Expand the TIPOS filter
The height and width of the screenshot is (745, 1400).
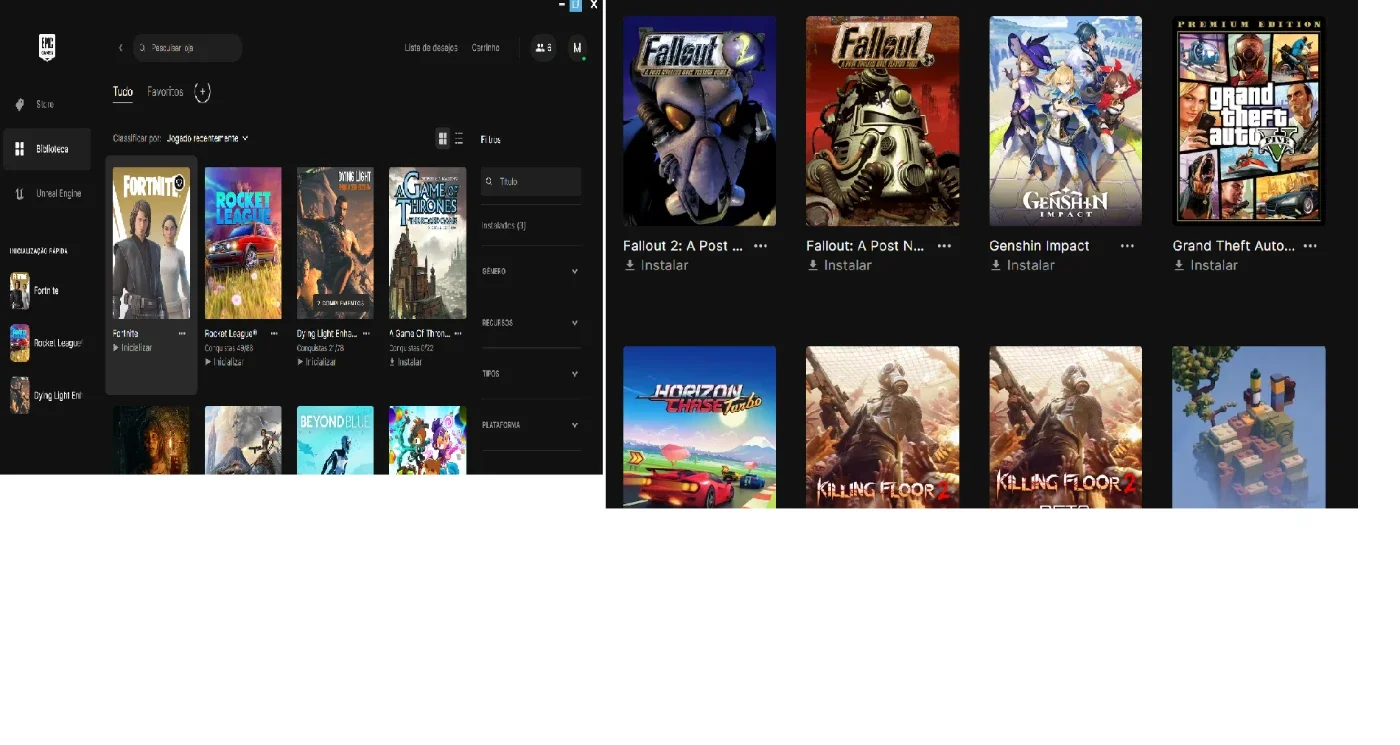click(531, 374)
